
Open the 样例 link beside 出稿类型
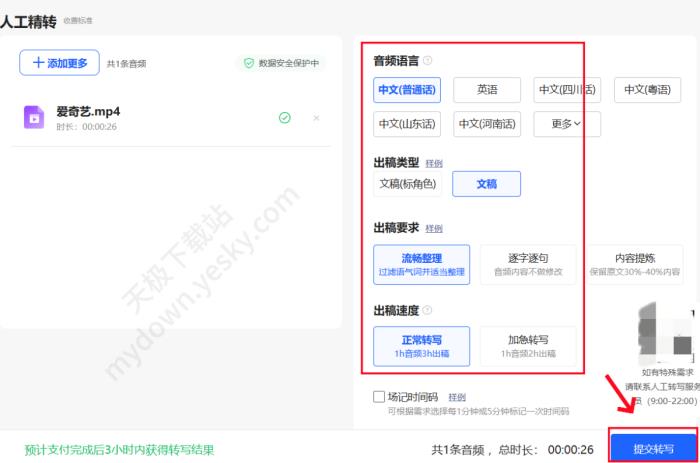pyautogui.click(x=433, y=163)
